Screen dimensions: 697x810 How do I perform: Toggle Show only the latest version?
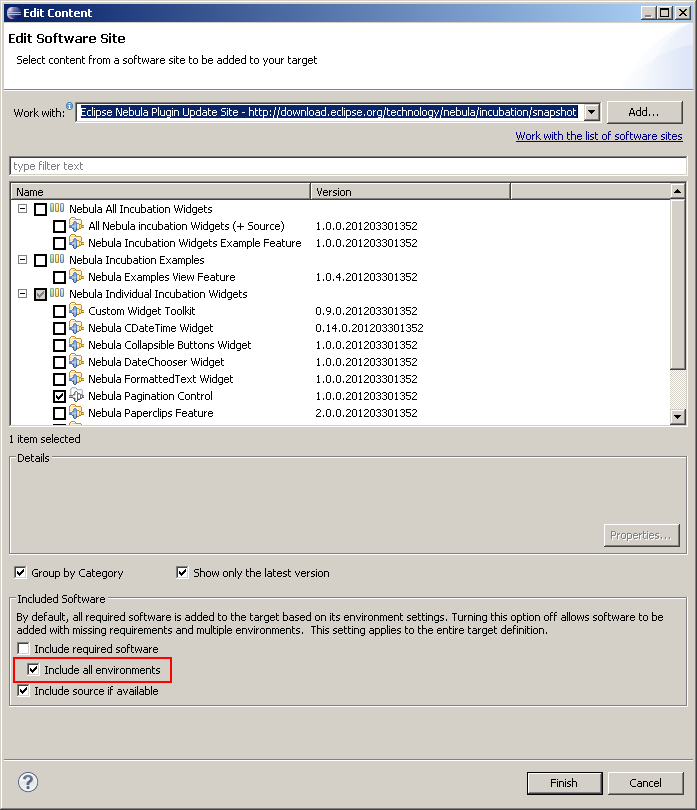click(182, 572)
